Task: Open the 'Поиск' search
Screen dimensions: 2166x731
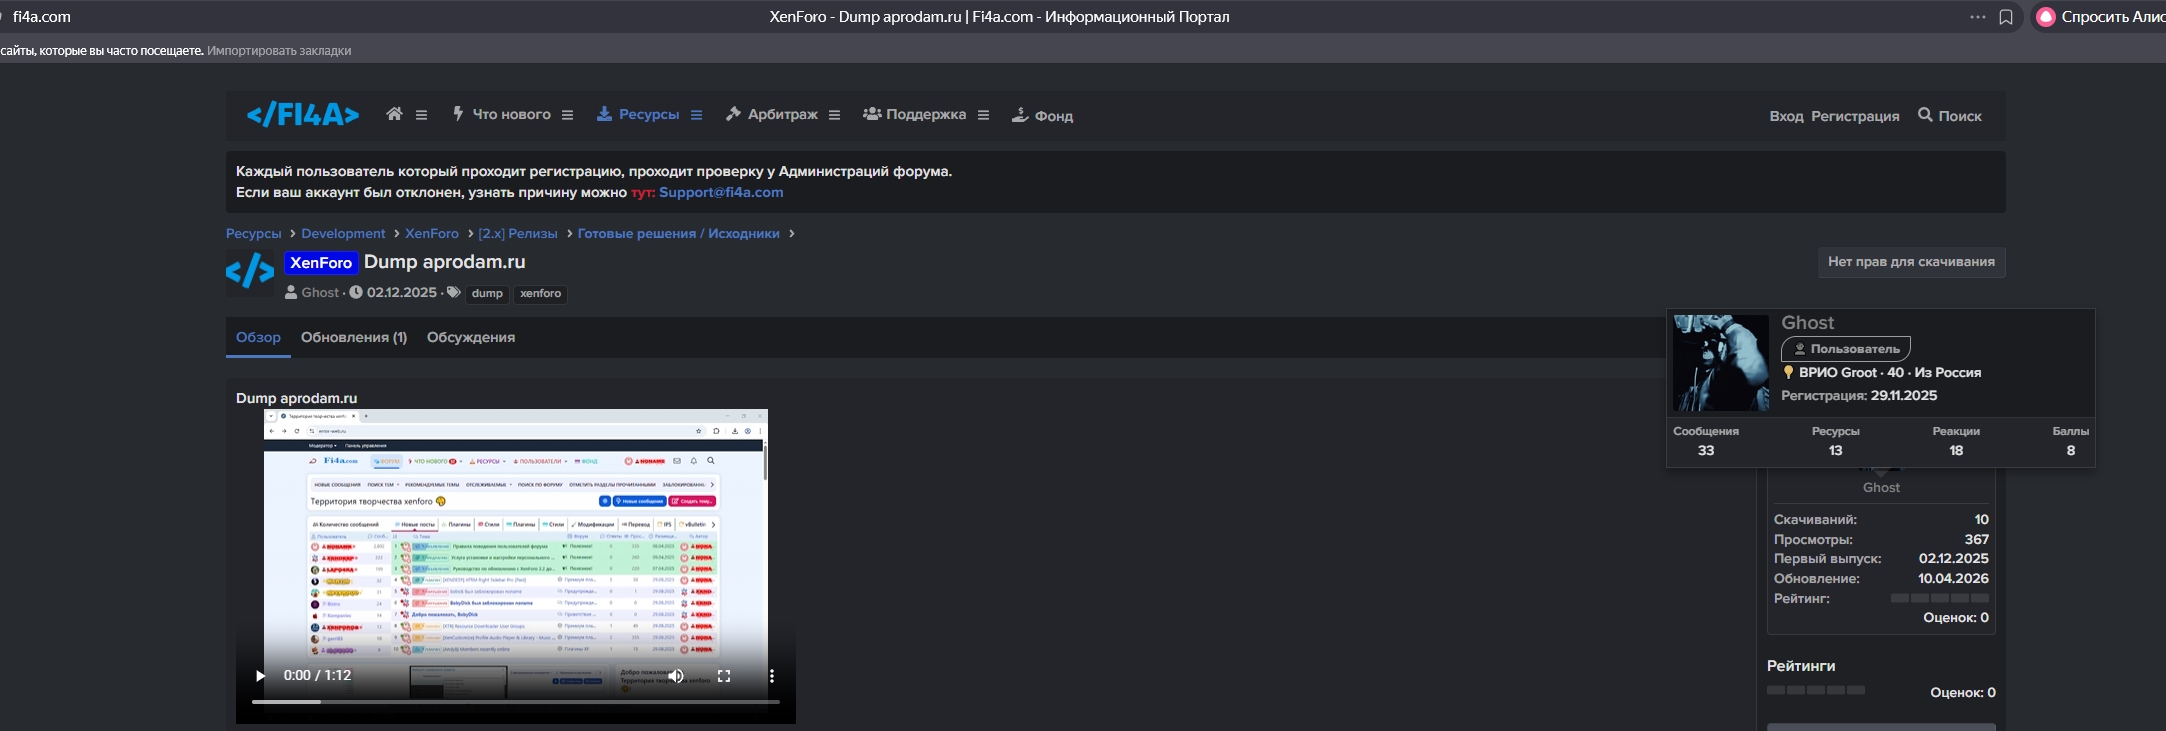Action: (x=1950, y=116)
